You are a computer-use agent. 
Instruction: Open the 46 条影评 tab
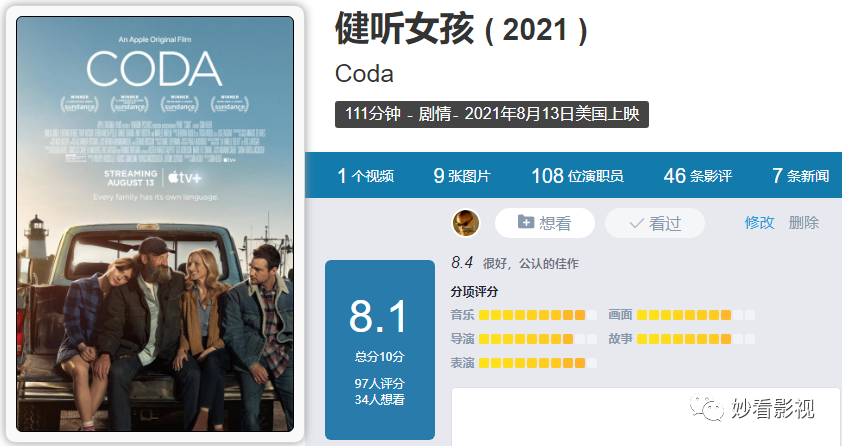pos(698,176)
